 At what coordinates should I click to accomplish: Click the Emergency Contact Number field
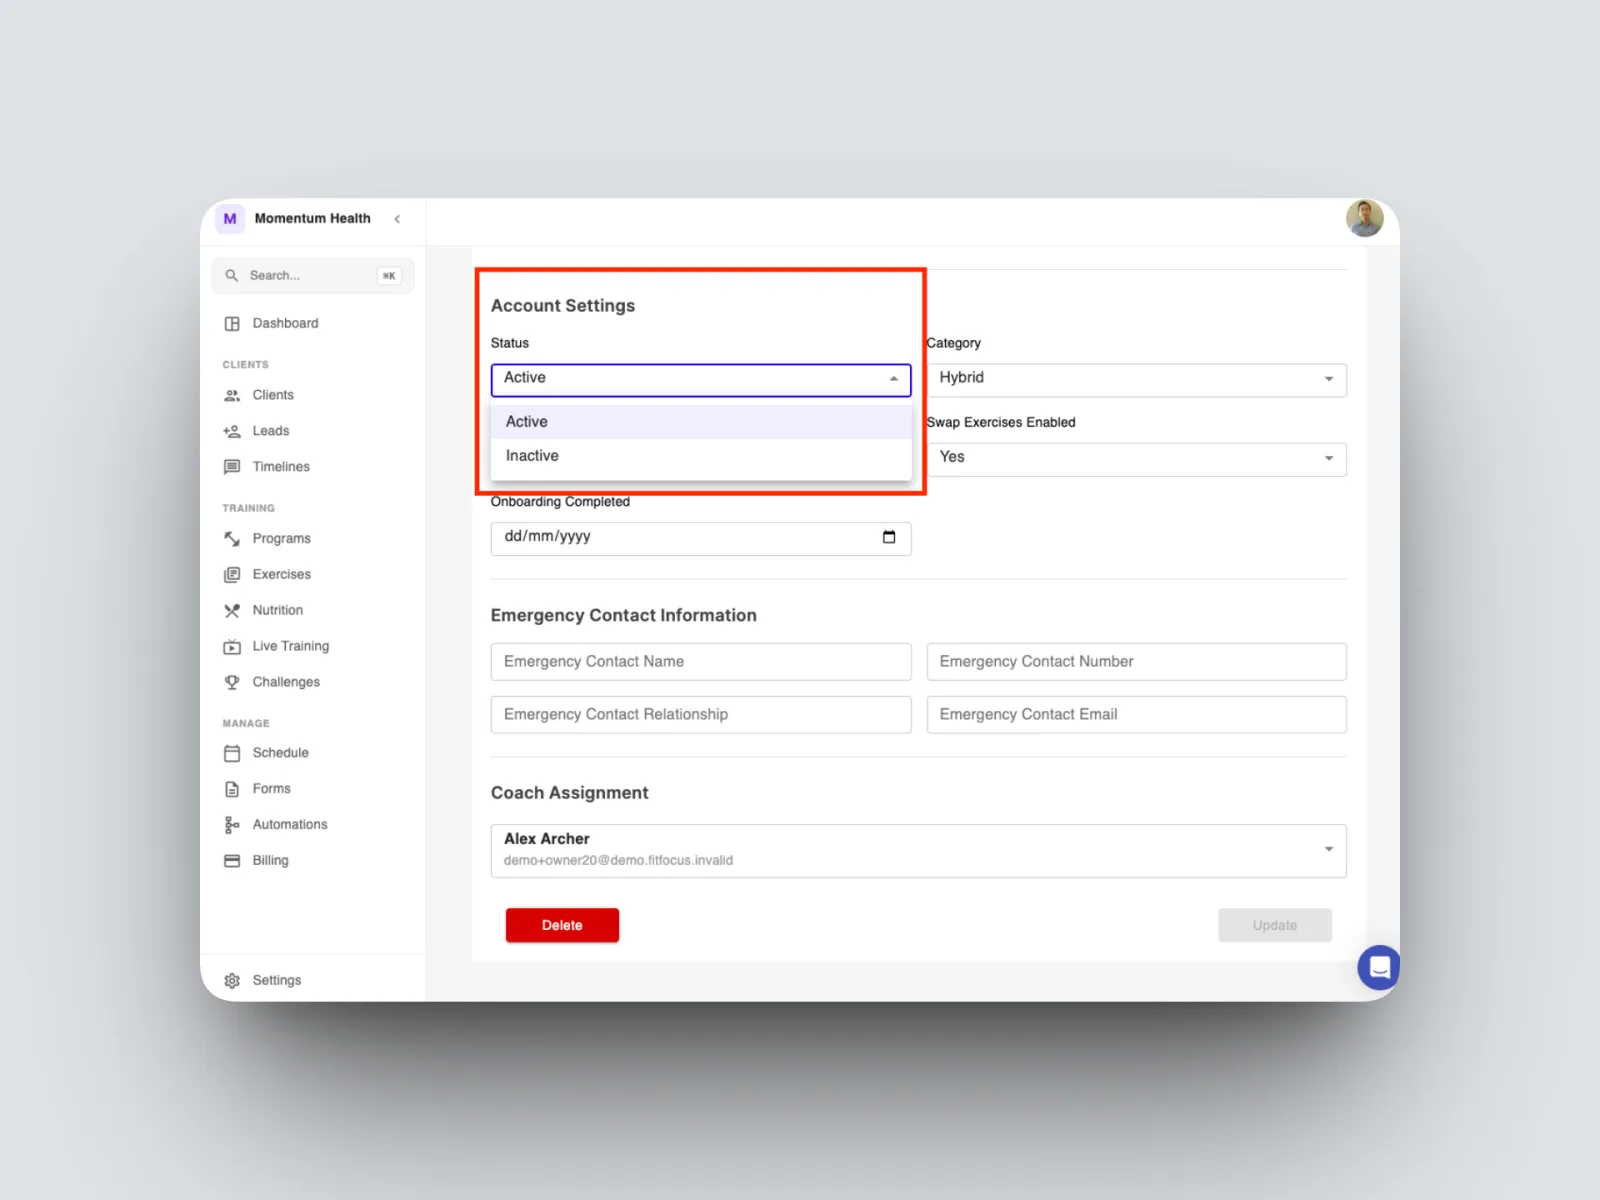click(1136, 662)
